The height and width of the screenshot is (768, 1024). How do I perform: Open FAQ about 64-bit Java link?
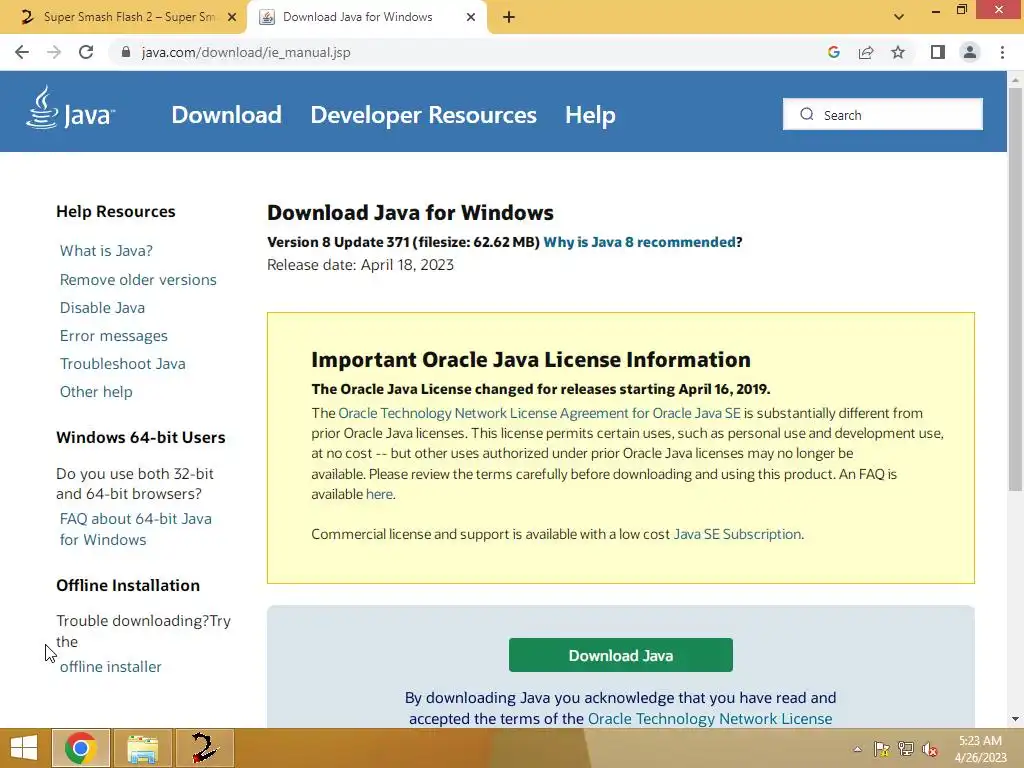tap(135, 529)
